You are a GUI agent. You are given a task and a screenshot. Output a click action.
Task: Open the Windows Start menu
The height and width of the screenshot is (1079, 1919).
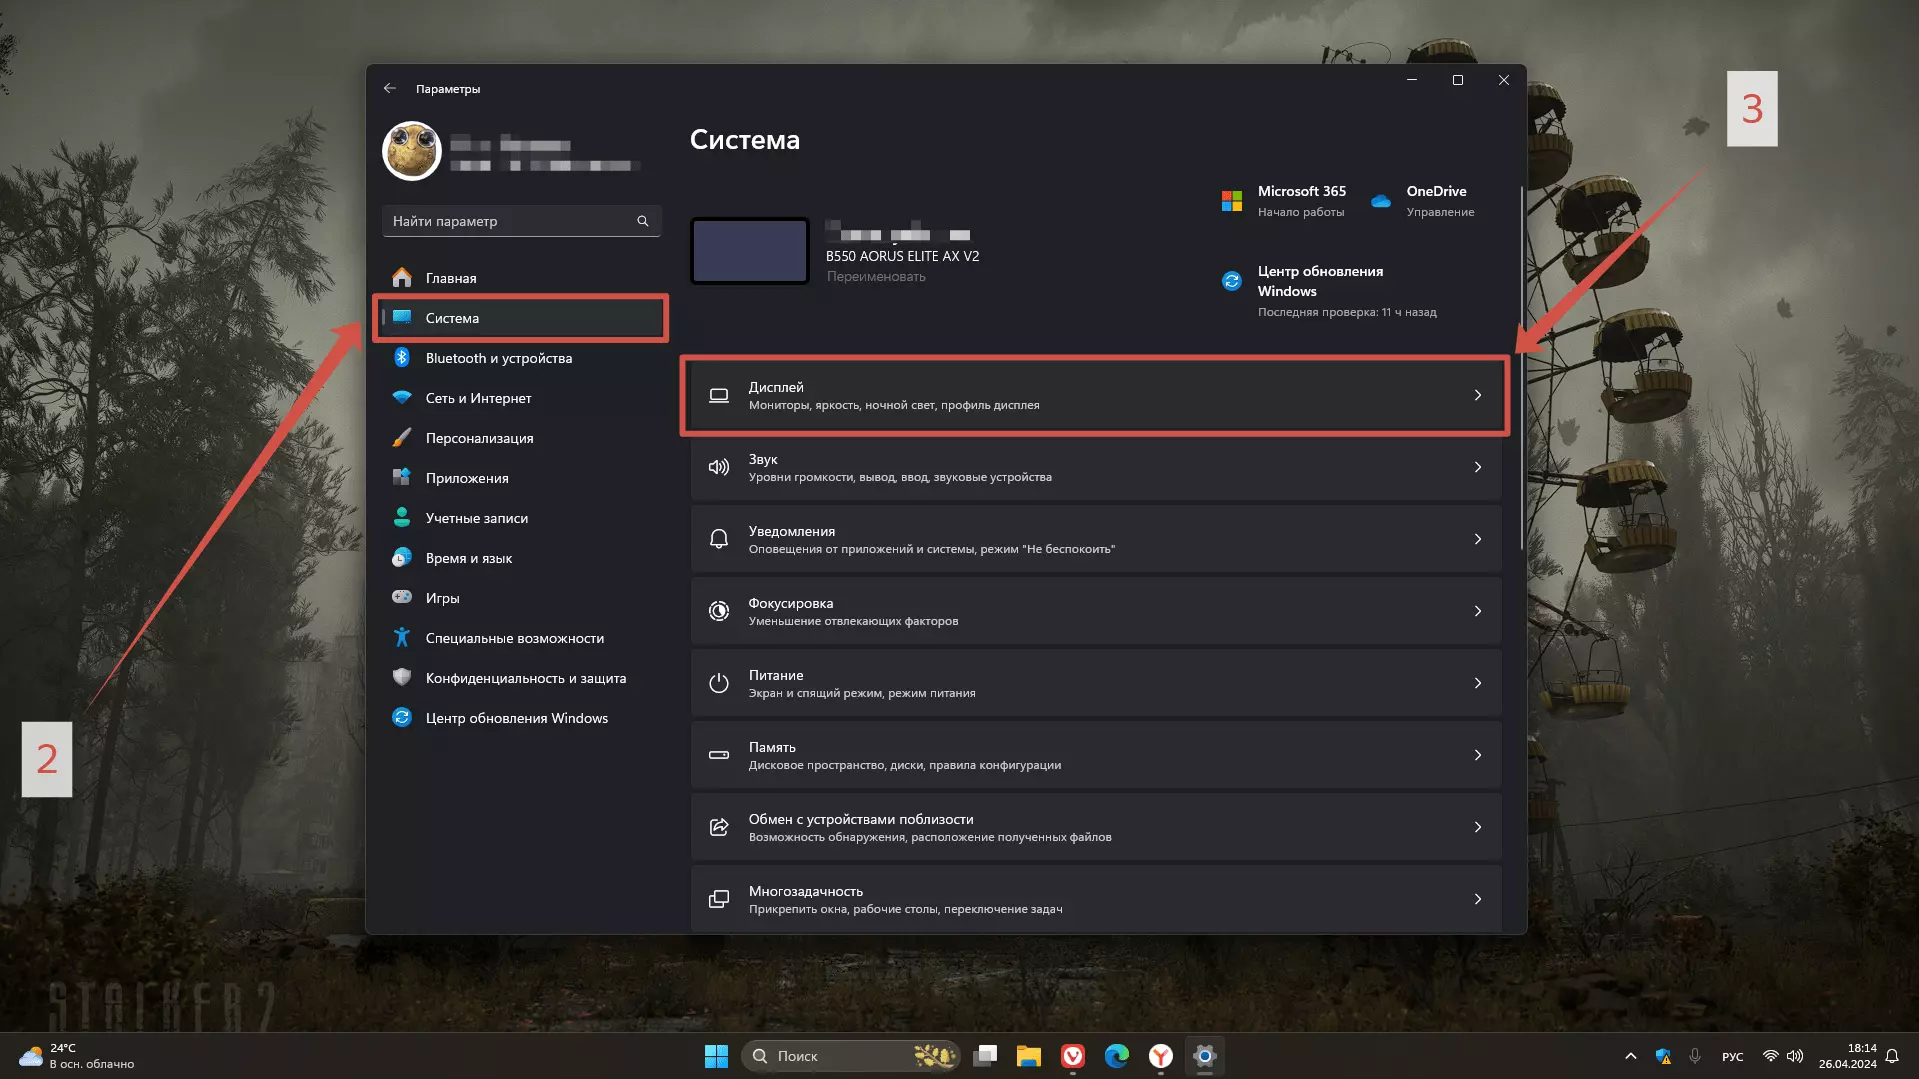(x=716, y=1056)
